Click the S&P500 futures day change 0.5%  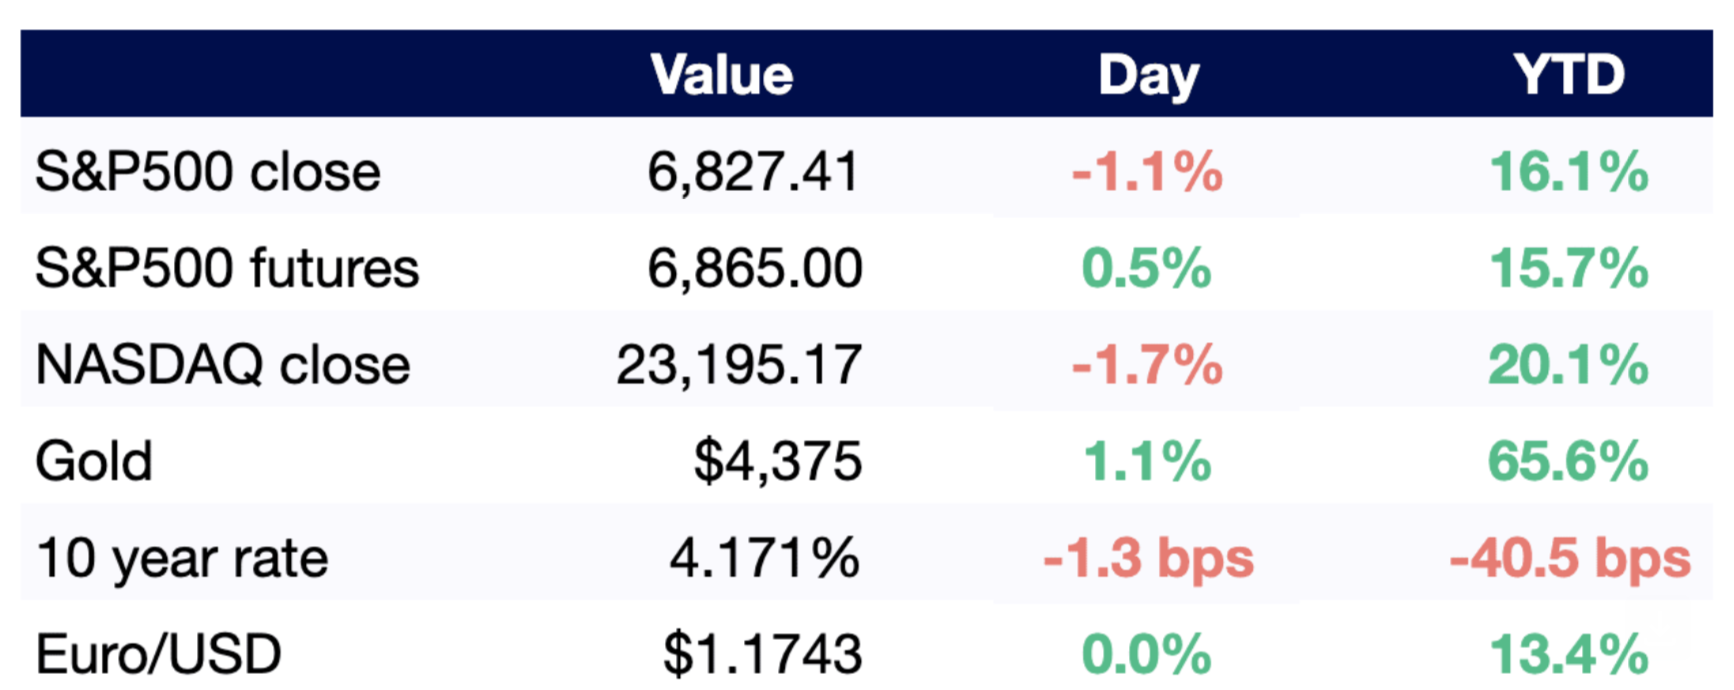tap(1147, 268)
